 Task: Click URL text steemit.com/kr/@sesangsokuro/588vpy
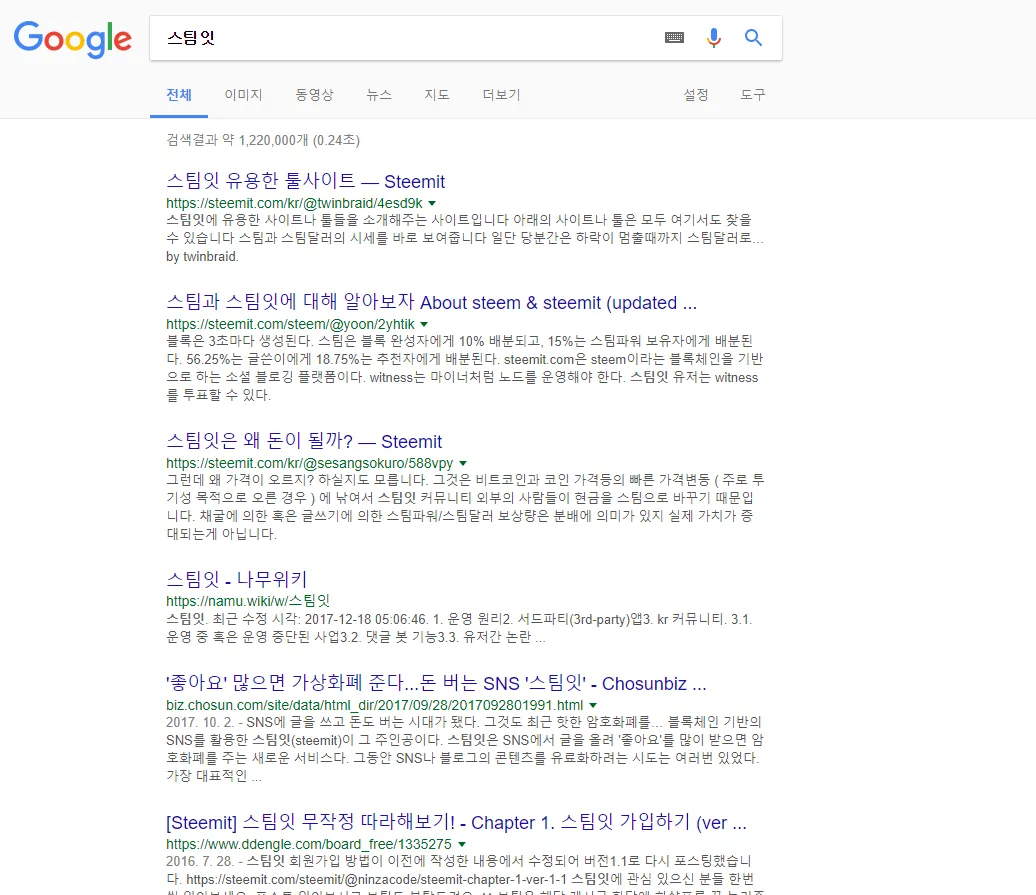point(309,464)
